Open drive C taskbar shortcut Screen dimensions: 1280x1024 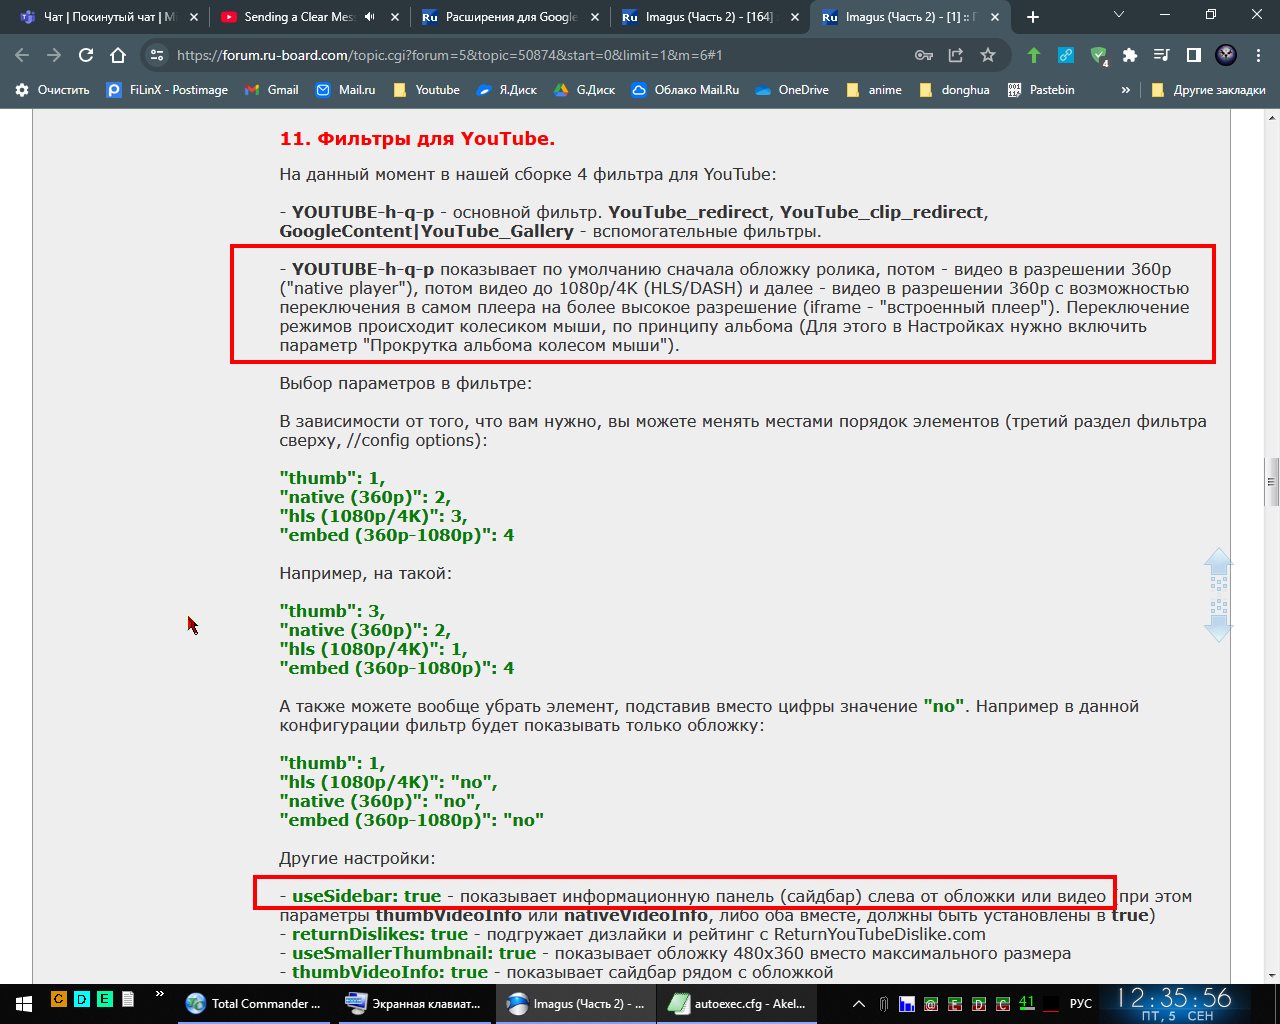tap(58, 998)
